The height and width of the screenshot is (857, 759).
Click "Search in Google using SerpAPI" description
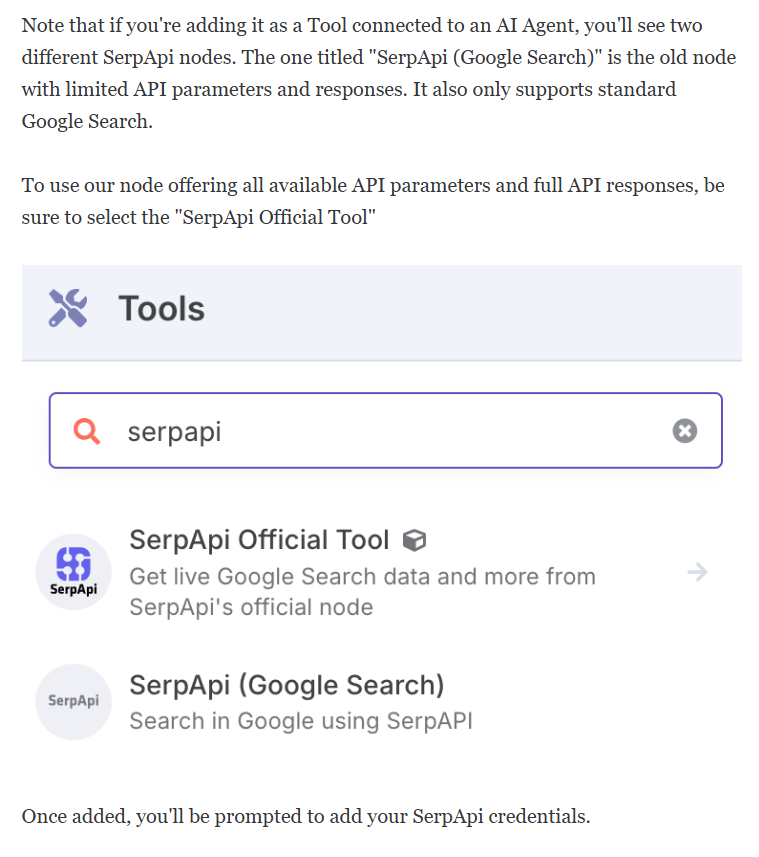pyautogui.click(x=301, y=721)
